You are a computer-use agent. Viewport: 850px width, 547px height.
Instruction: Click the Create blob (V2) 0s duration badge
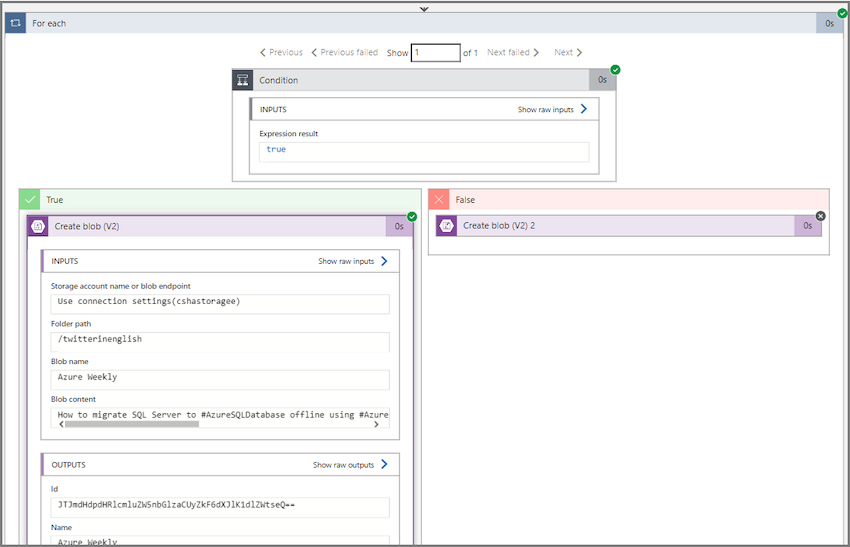tap(399, 226)
